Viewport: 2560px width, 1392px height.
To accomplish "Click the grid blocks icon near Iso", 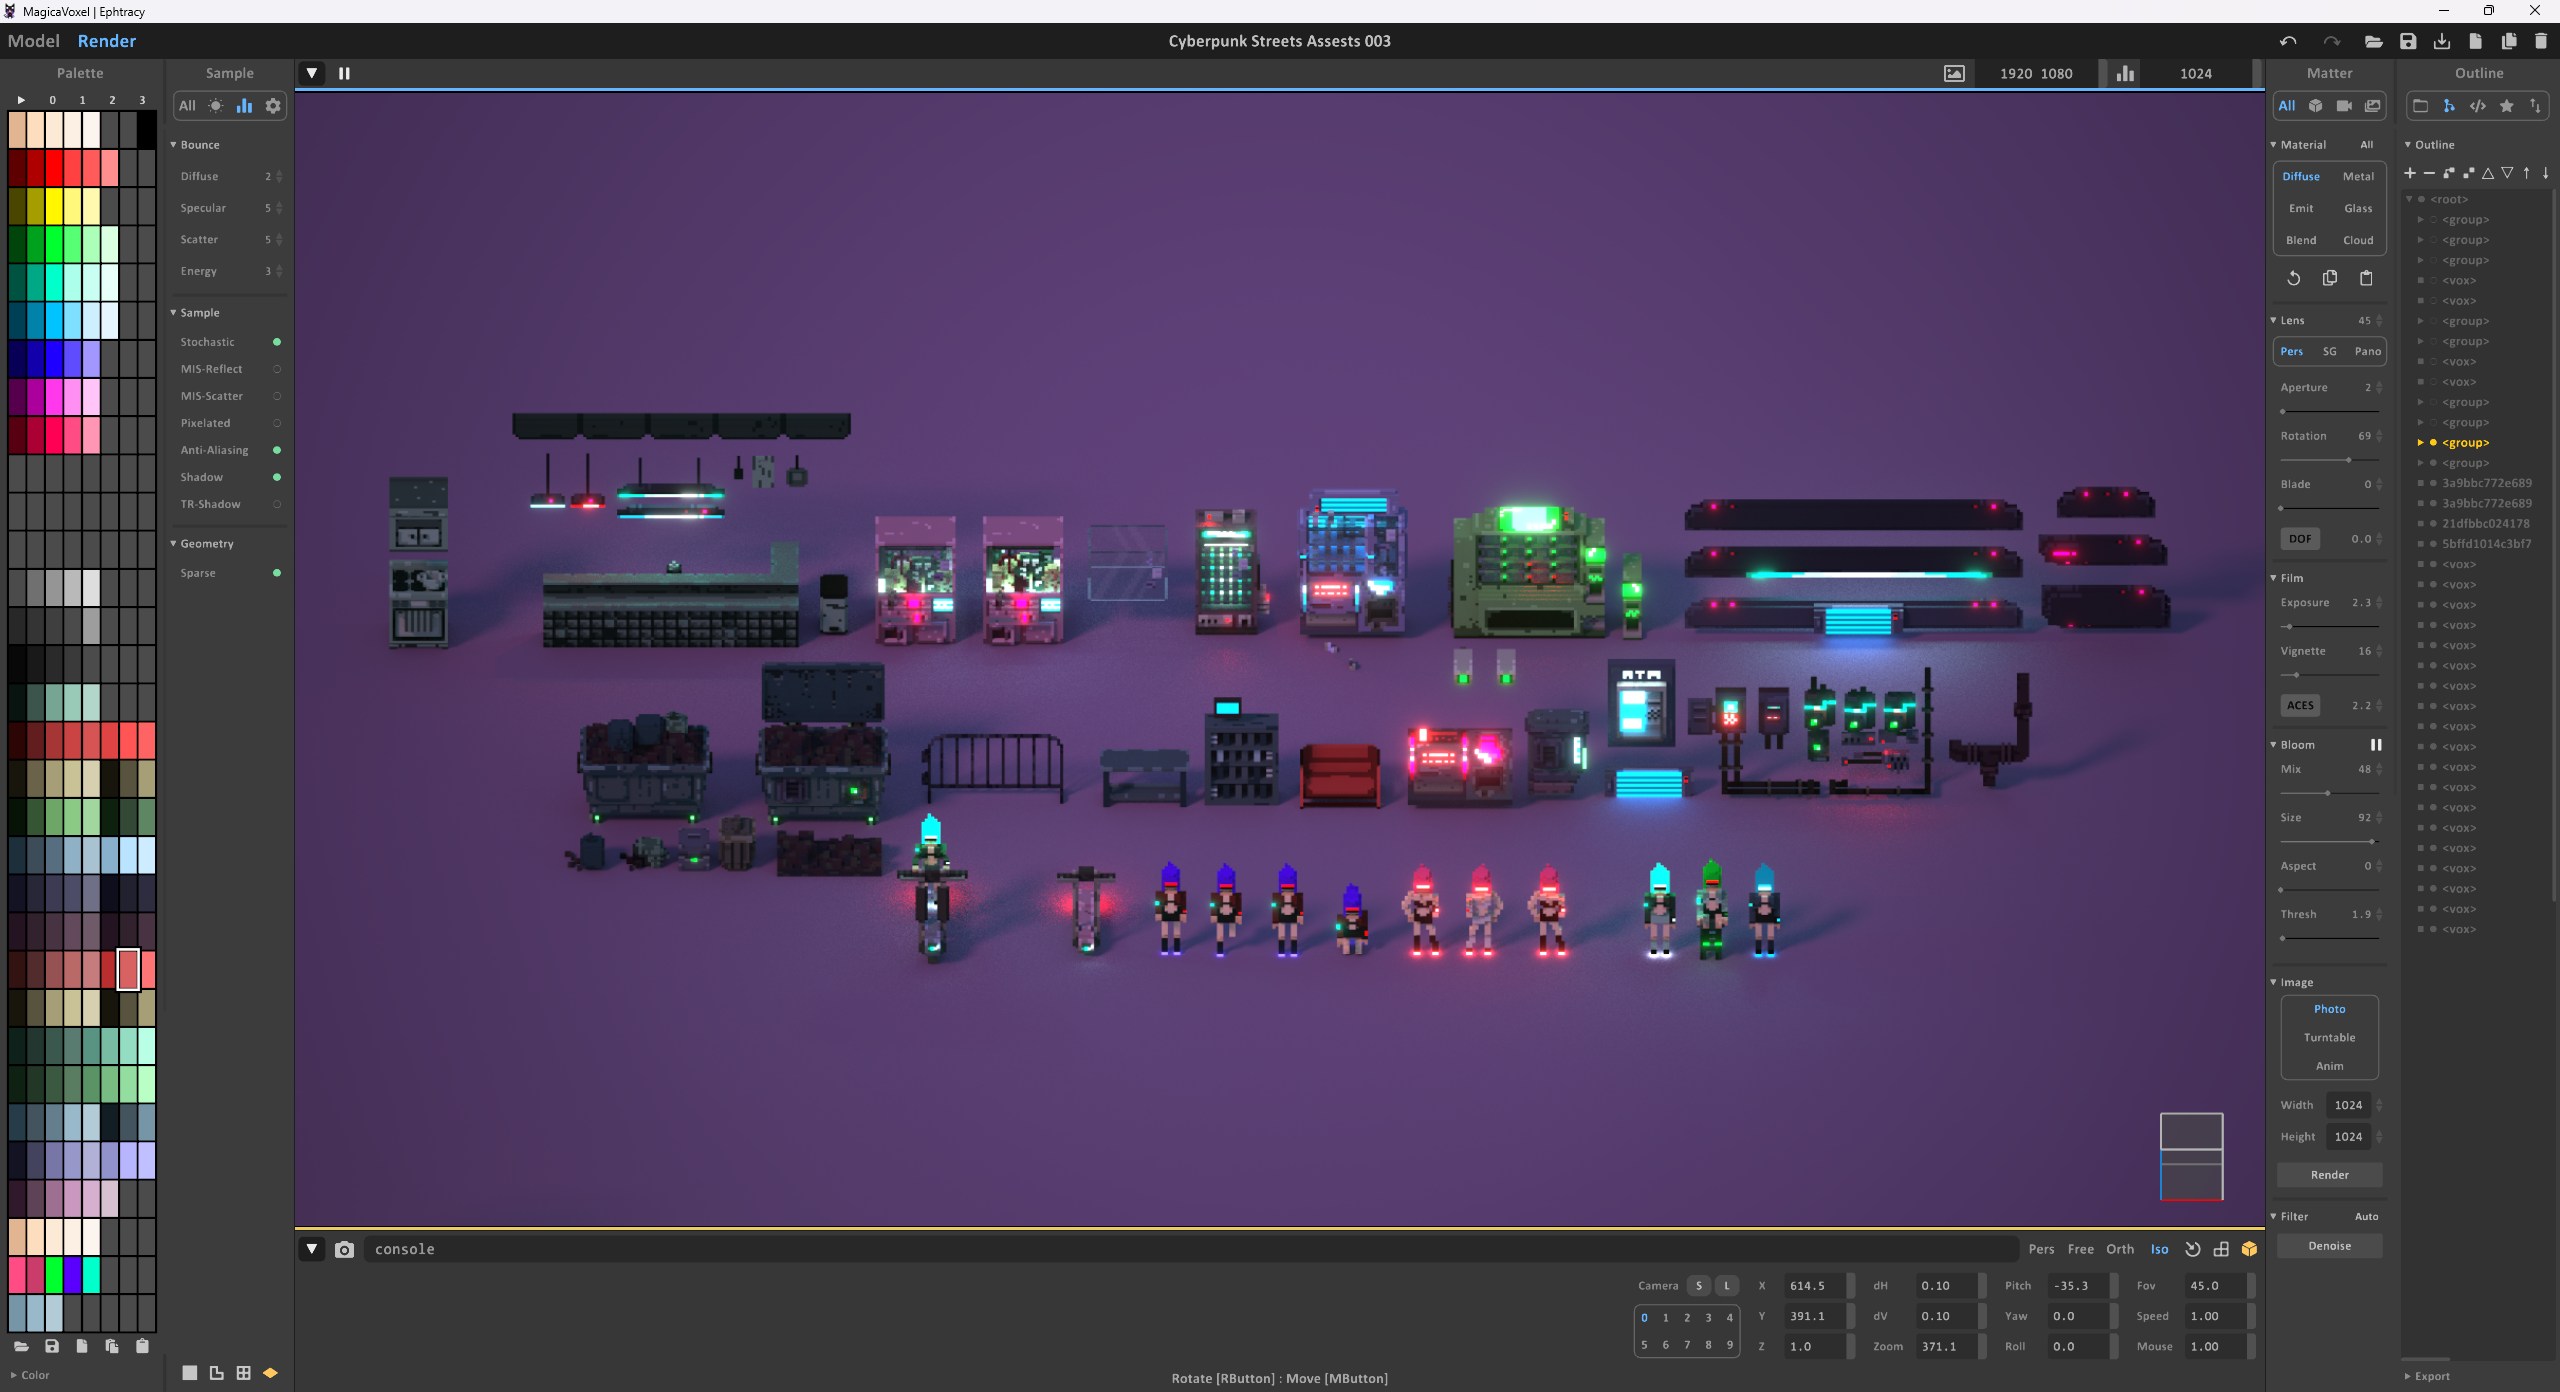I will tap(2221, 1249).
